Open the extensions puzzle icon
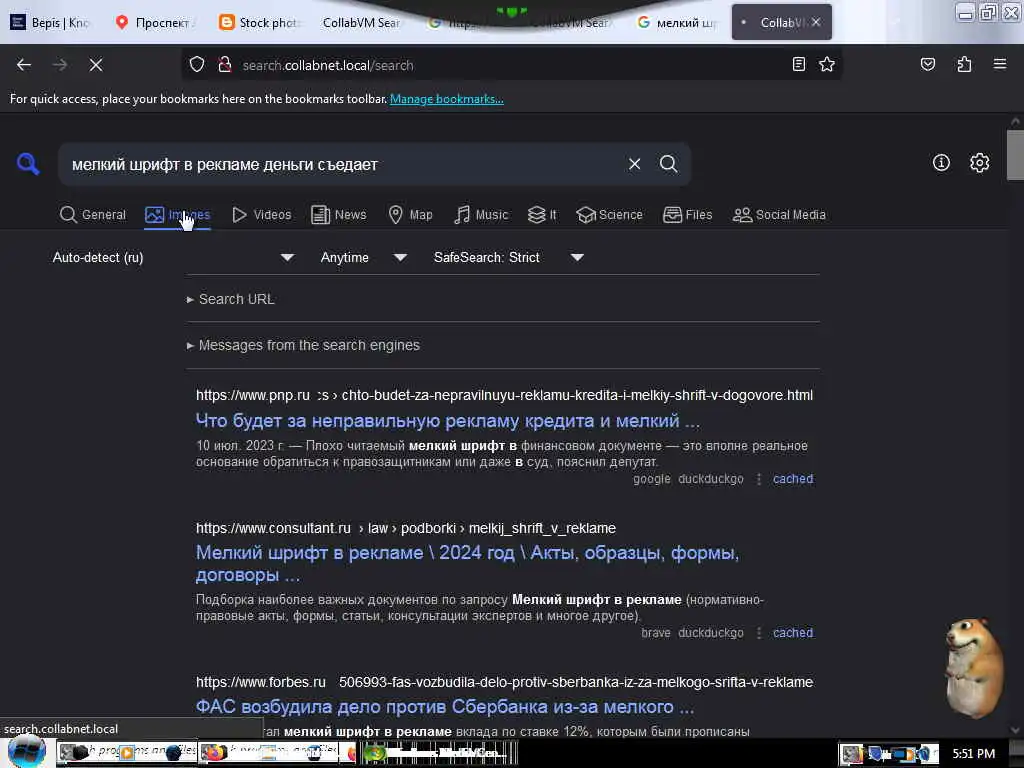Viewport: 1024px width, 768px height. pos(964,65)
